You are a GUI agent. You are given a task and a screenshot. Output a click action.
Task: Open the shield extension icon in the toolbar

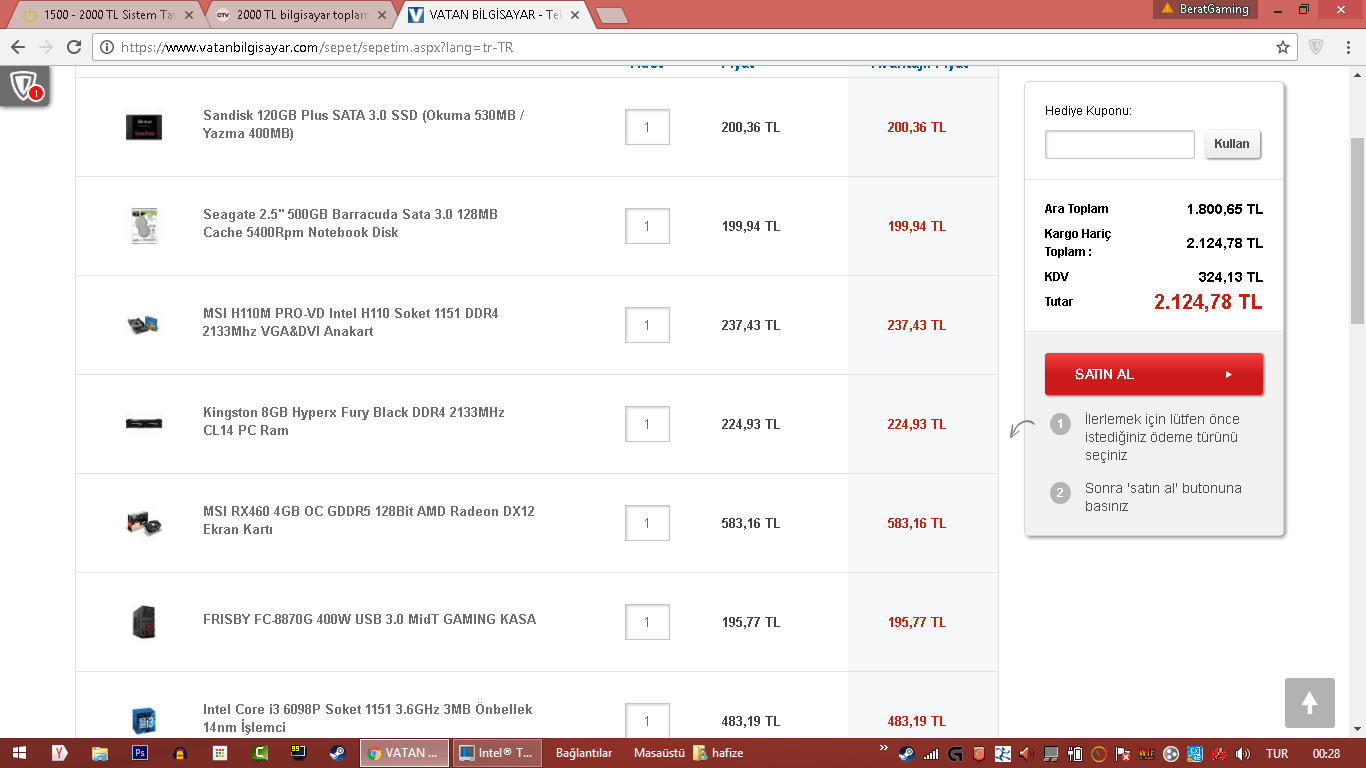[1317, 47]
